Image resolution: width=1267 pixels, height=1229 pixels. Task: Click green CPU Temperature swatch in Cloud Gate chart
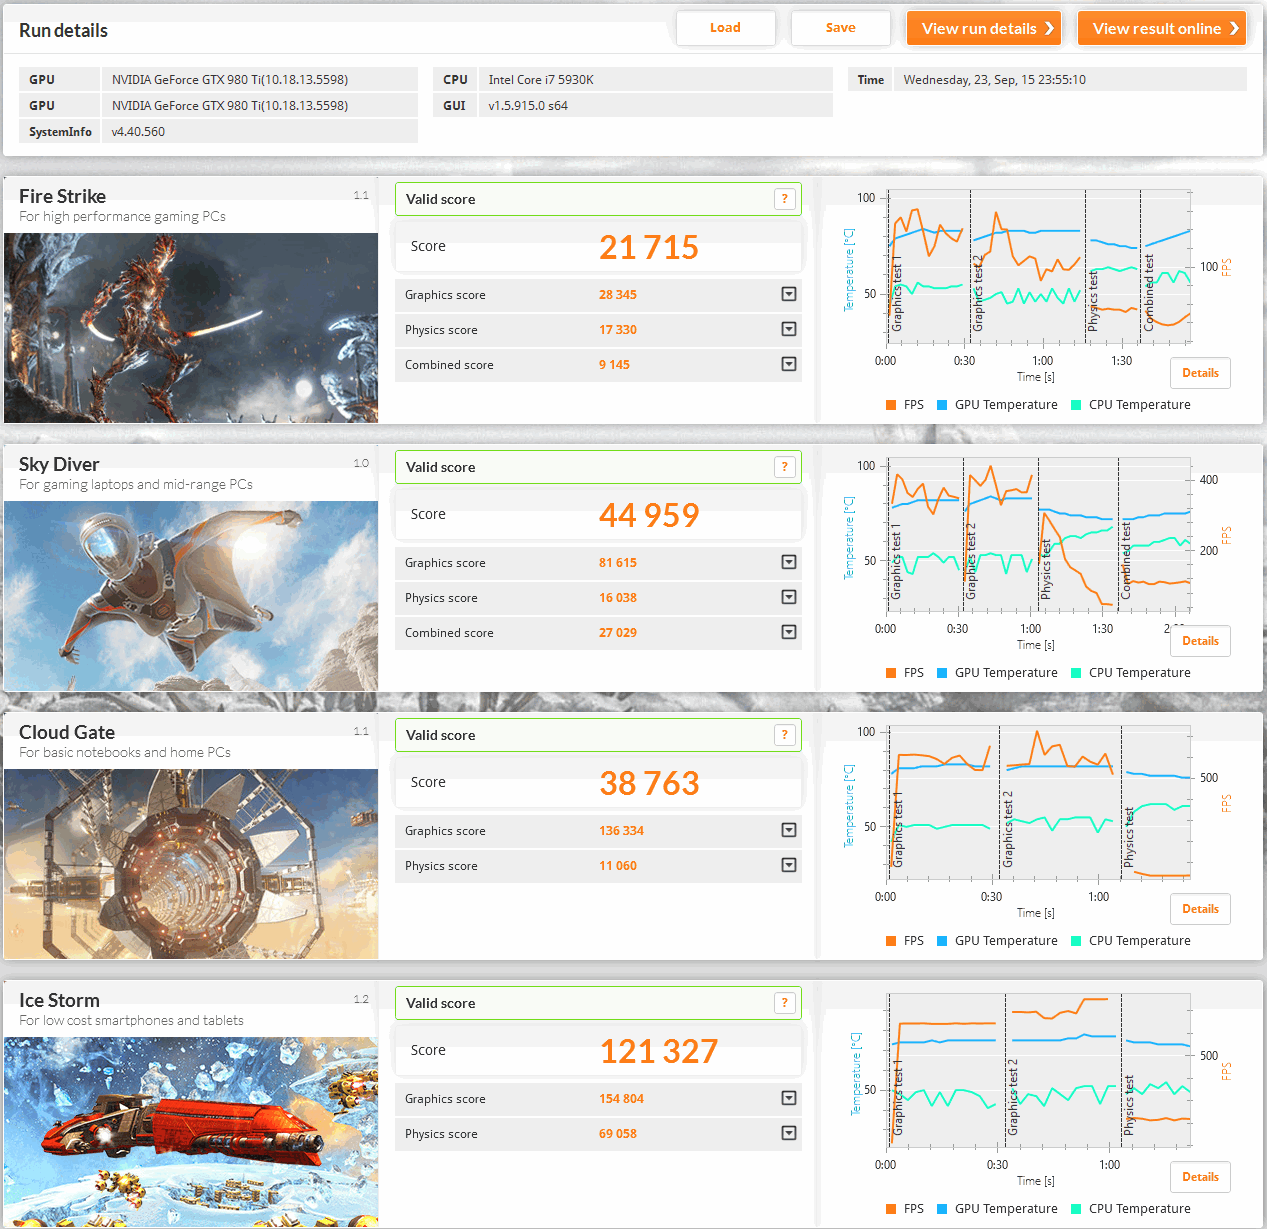coord(1076,941)
